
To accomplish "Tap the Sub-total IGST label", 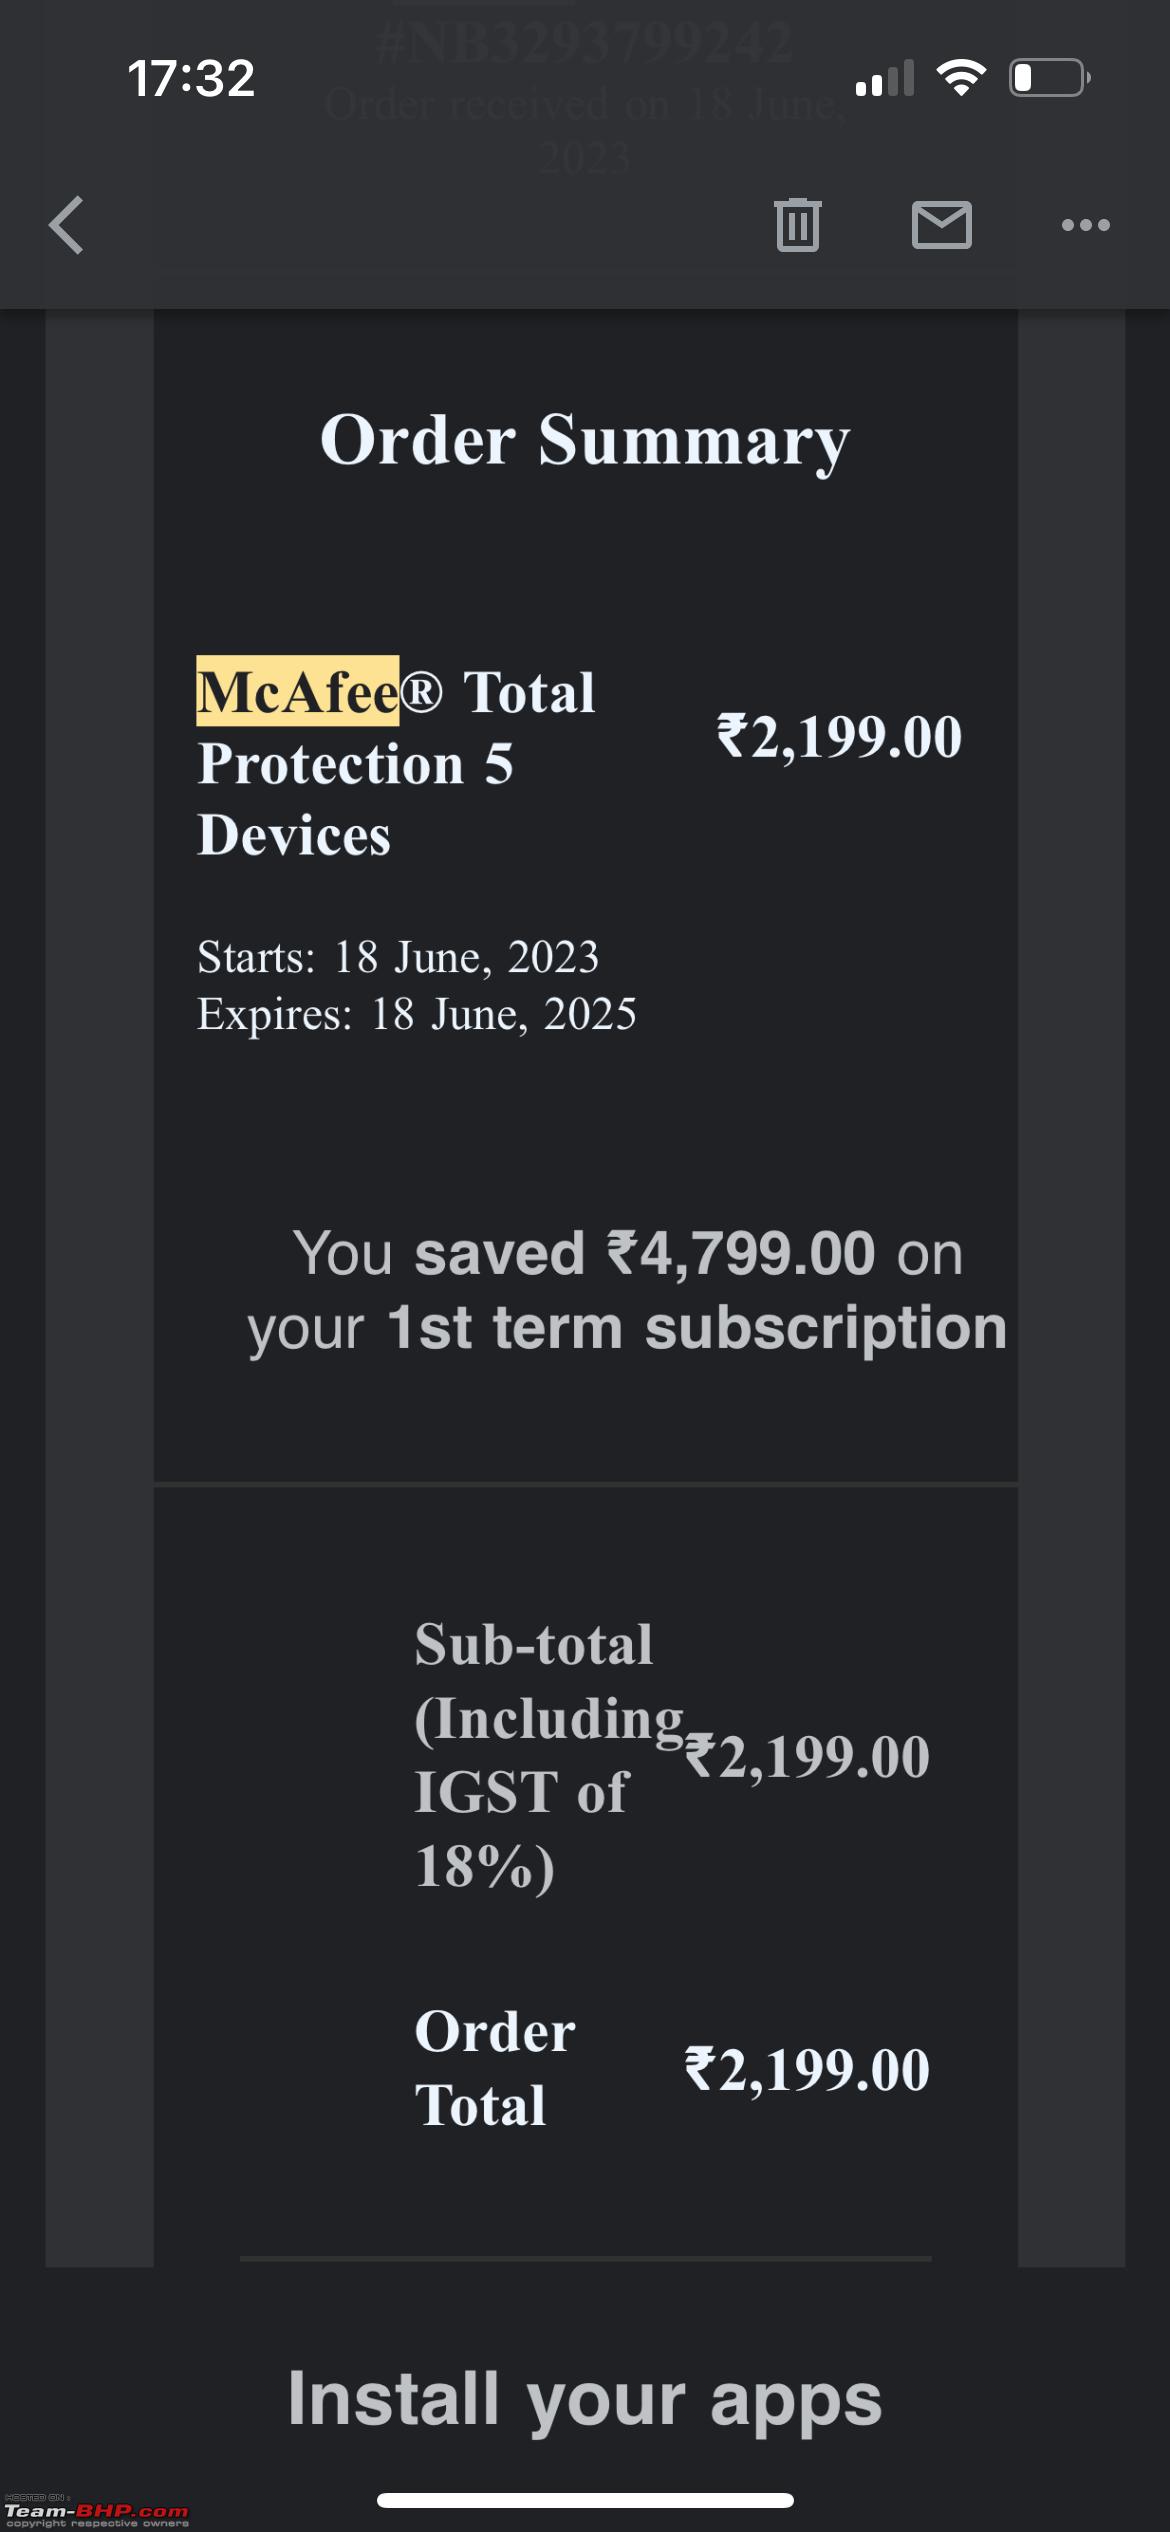I will click(549, 1755).
